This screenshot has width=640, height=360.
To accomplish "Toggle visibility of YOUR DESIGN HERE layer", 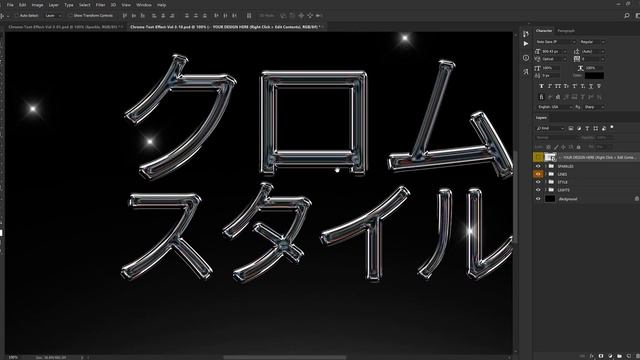I will pyautogui.click(x=538, y=157).
